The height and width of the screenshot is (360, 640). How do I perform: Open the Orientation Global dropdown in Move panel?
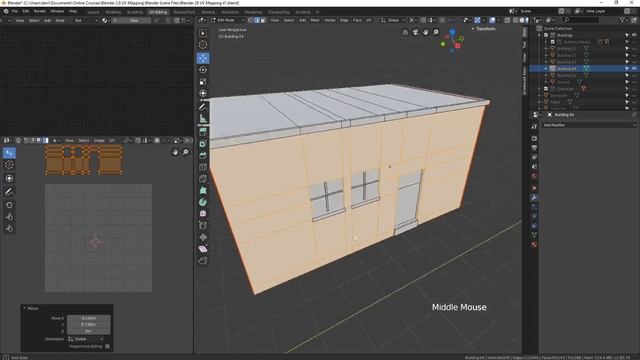click(x=86, y=339)
